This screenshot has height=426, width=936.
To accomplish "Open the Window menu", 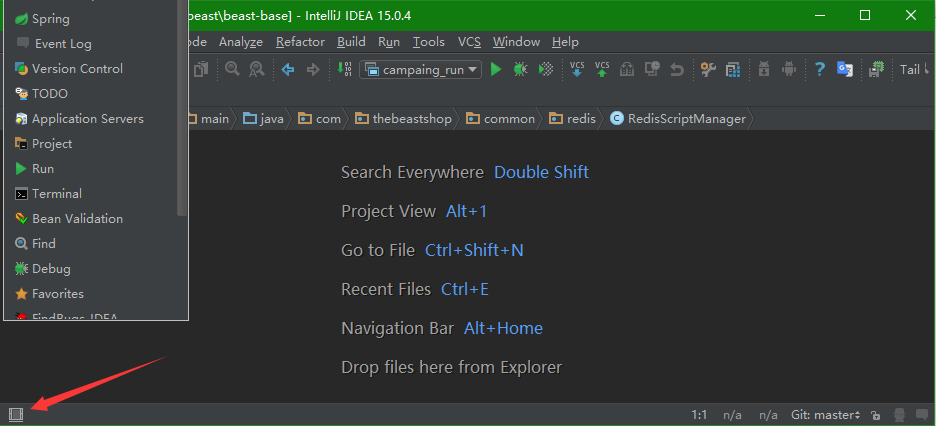I will (x=516, y=42).
